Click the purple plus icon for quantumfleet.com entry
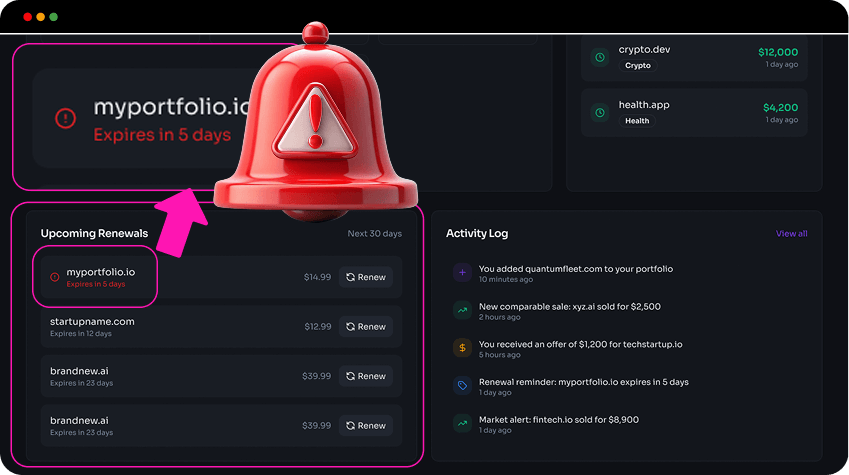 tap(462, 272)
